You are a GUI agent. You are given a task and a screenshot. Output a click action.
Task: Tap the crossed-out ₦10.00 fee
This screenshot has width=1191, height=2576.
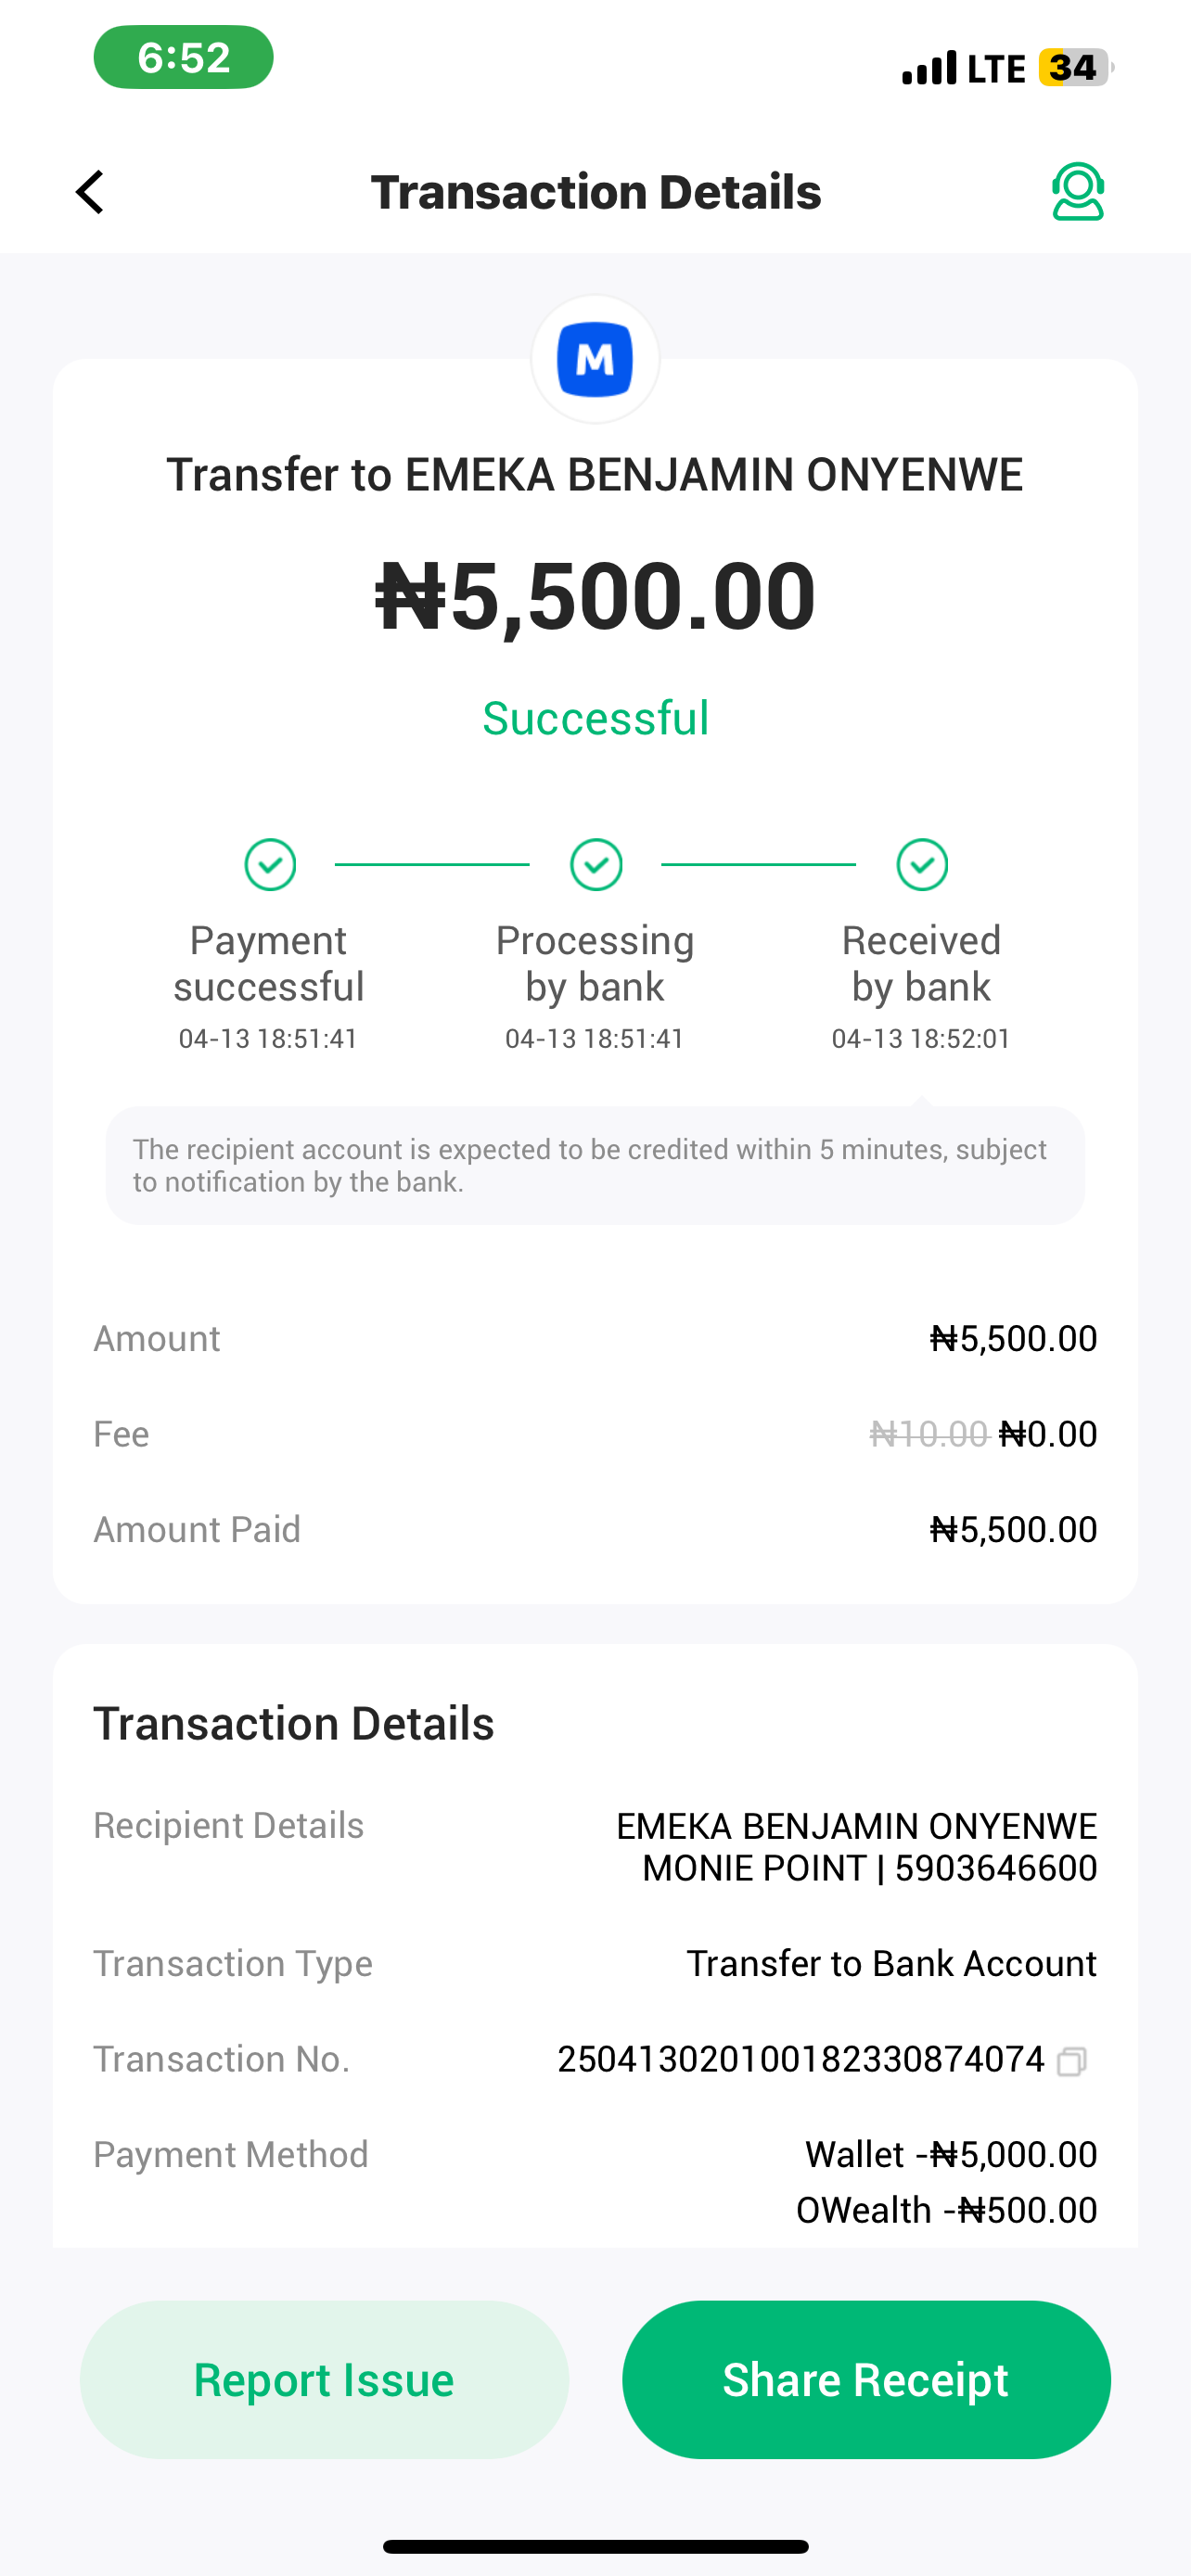928,1434
